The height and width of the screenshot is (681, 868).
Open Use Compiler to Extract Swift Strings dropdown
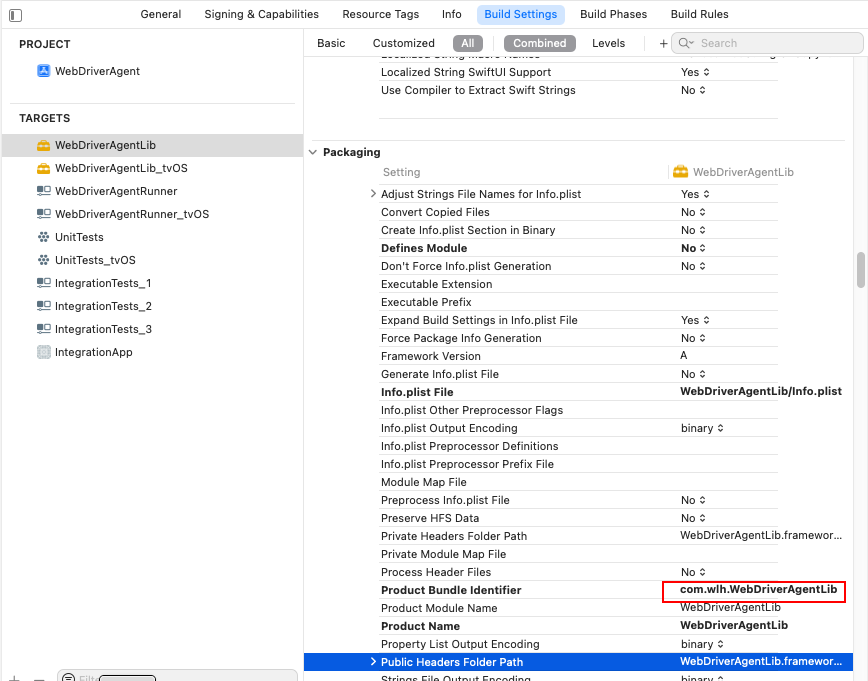pyautogui.click(x=693, y=90)
